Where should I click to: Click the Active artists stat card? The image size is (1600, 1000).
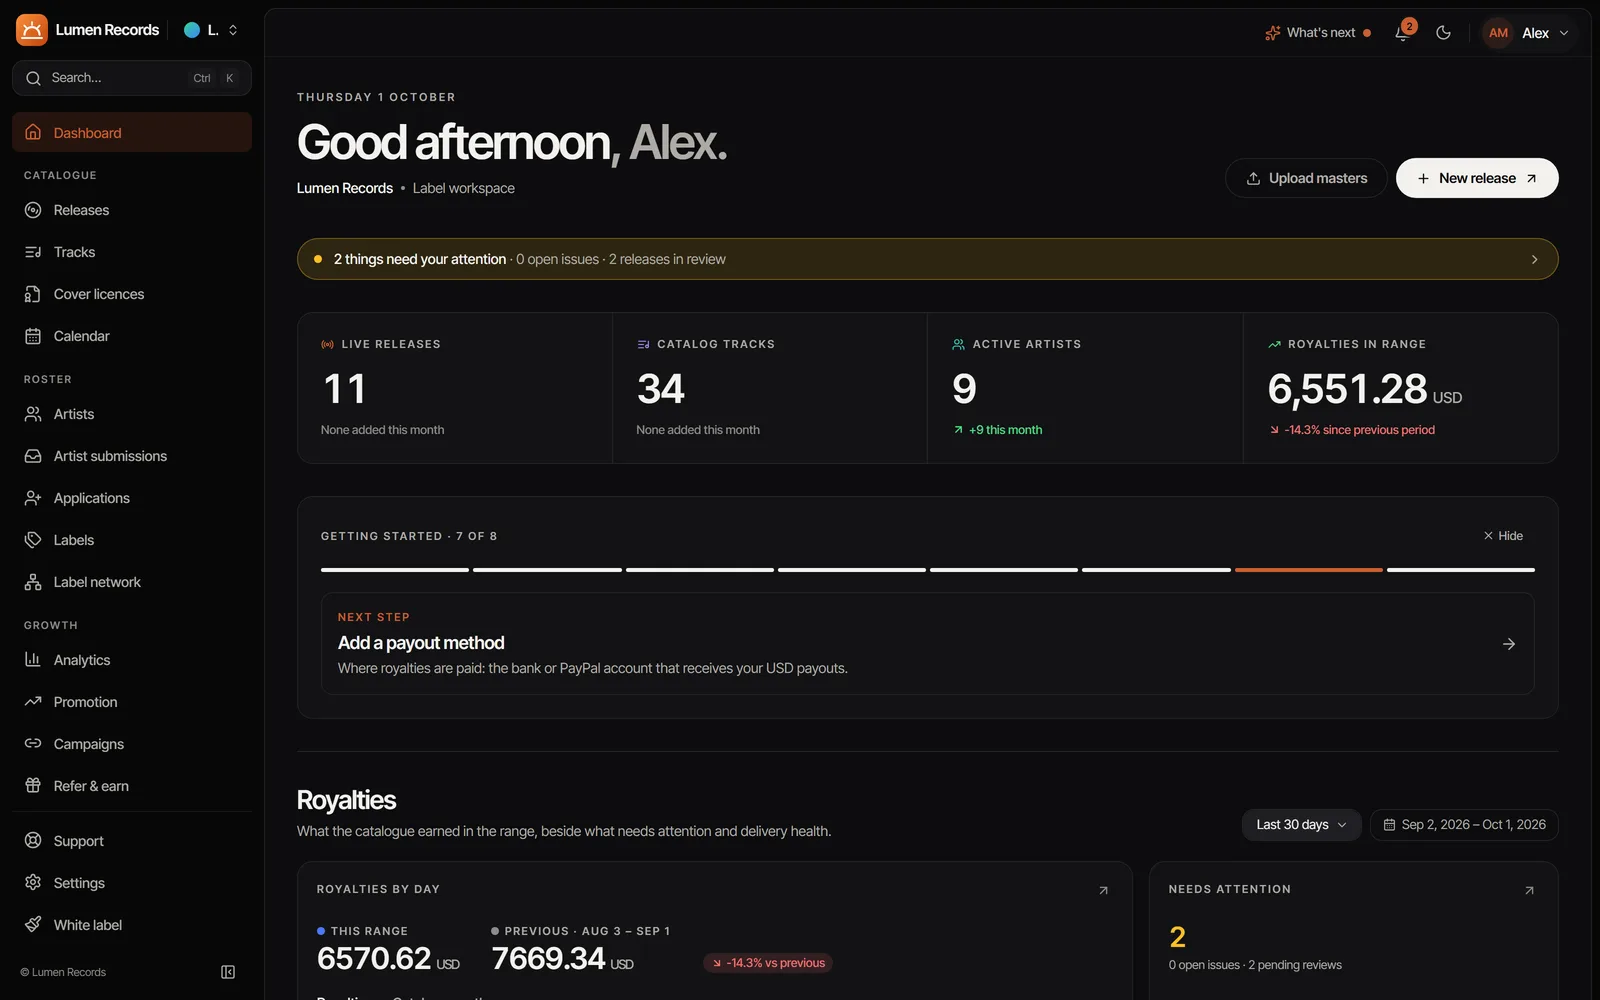pyautogui.click(x=1085, y=388)
